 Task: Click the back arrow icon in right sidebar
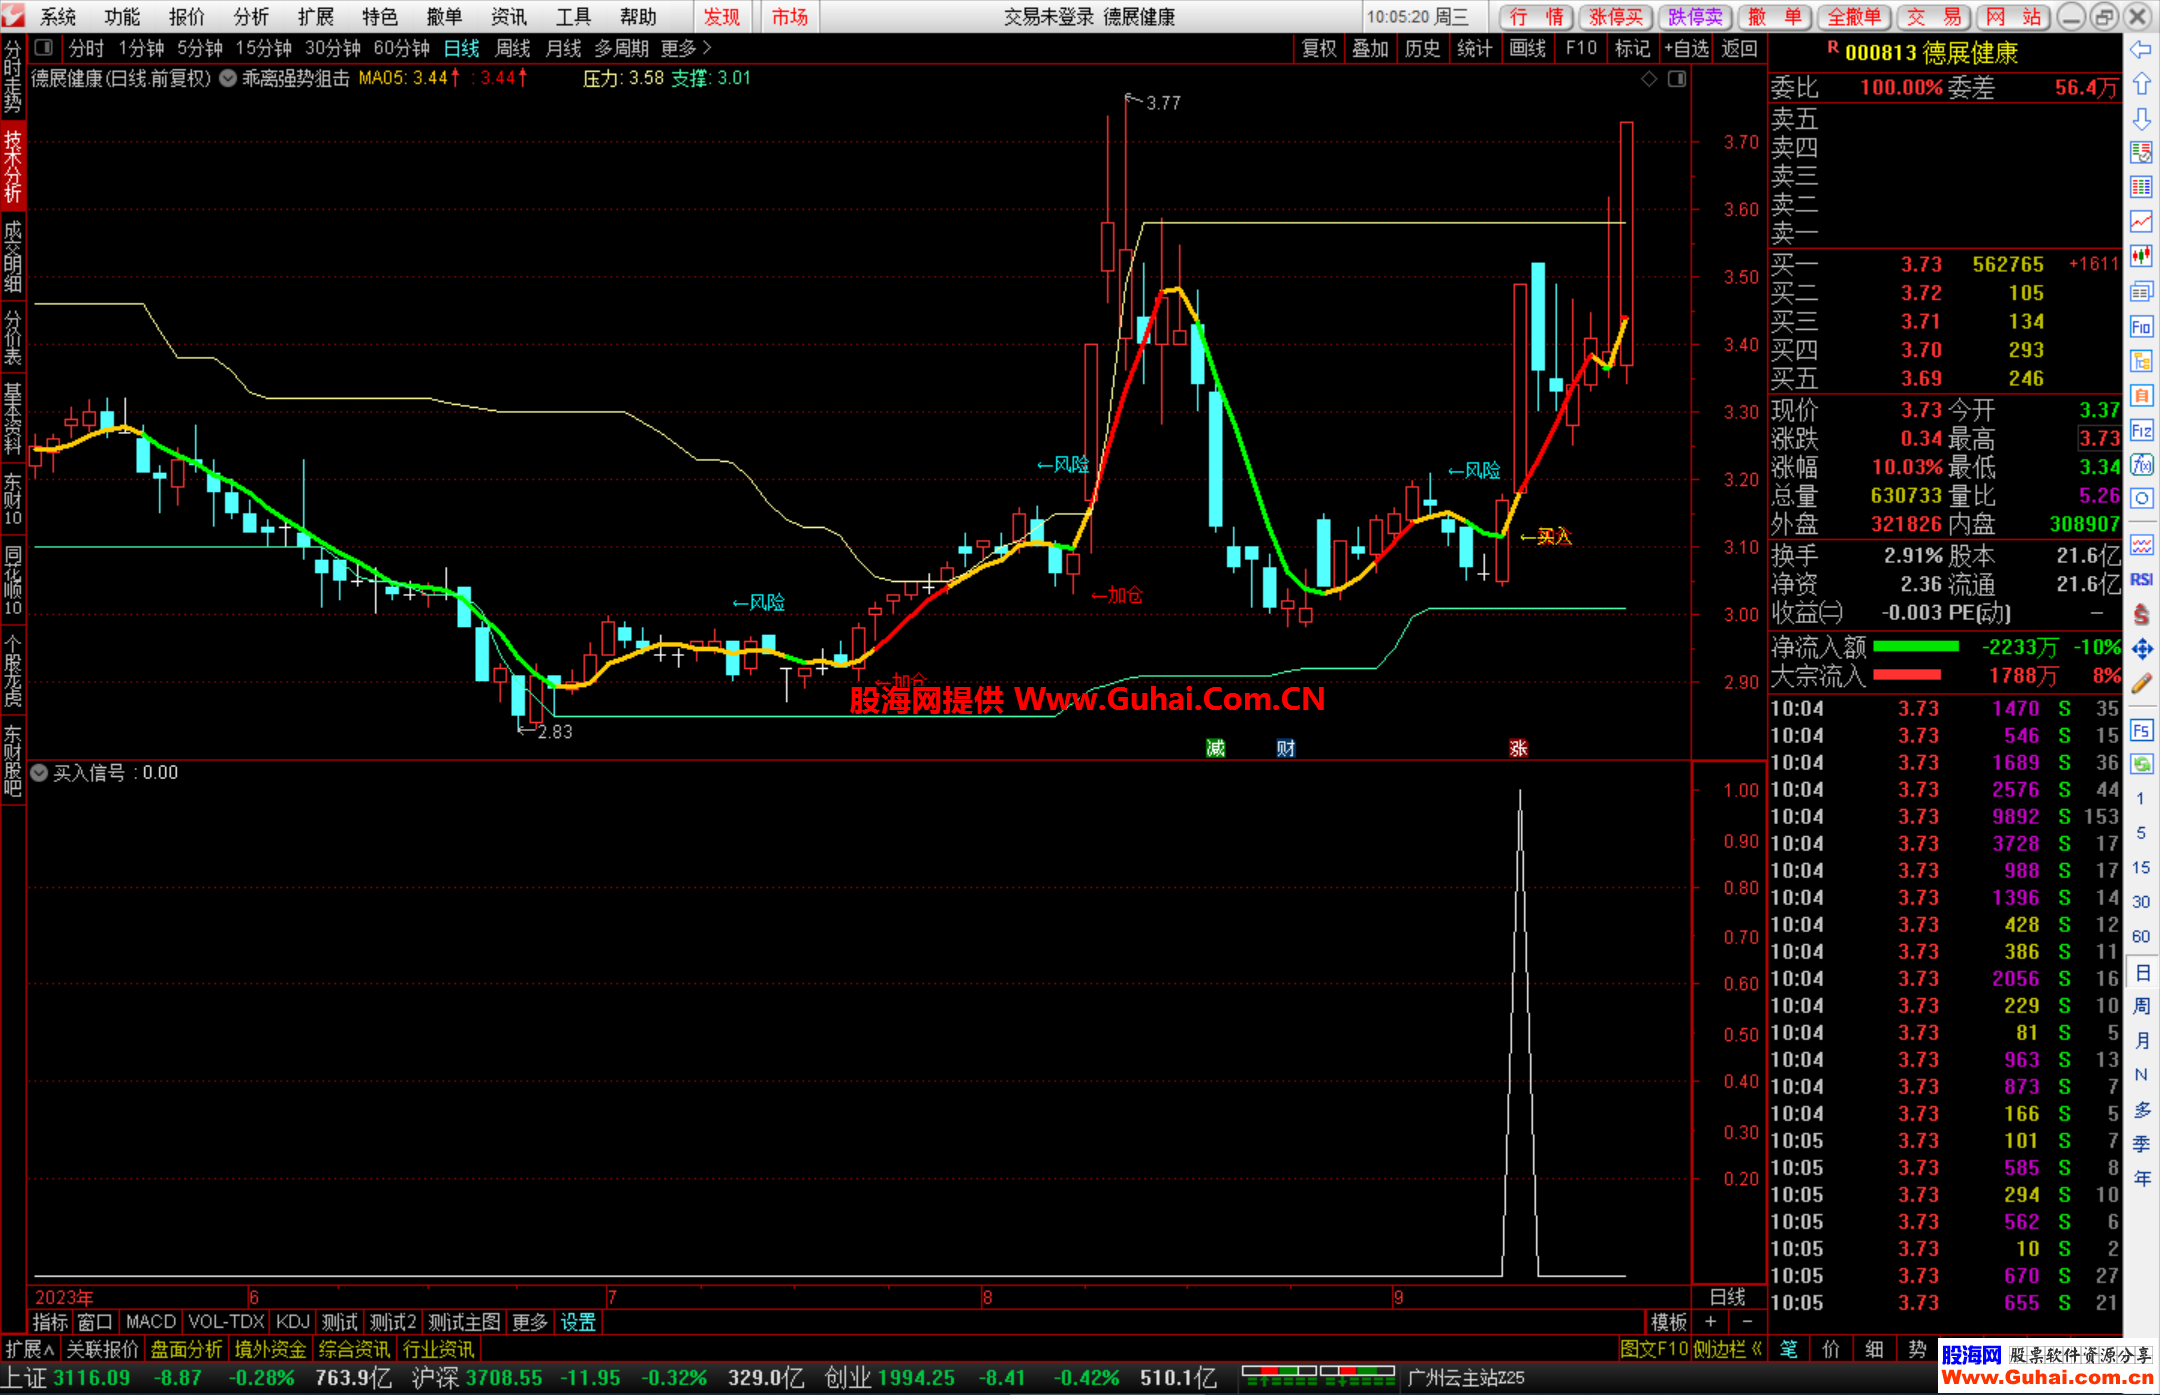(2141, 49)
